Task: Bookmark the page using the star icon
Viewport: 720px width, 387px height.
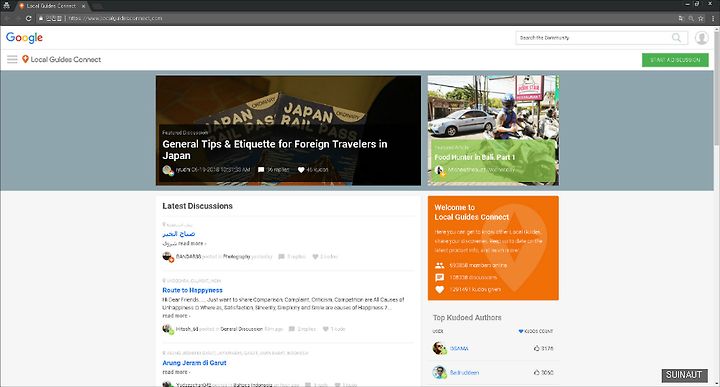Action: click(701, 18)
